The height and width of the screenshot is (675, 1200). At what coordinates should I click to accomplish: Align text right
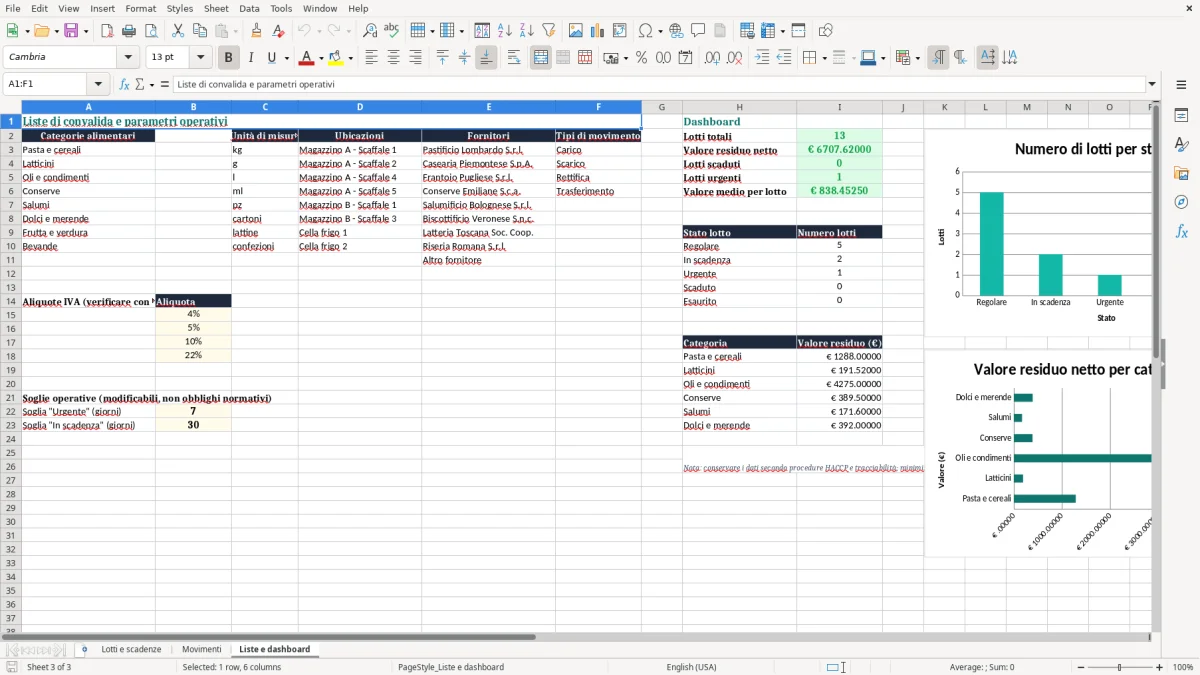pyautogui.click(x=415, y=58)
